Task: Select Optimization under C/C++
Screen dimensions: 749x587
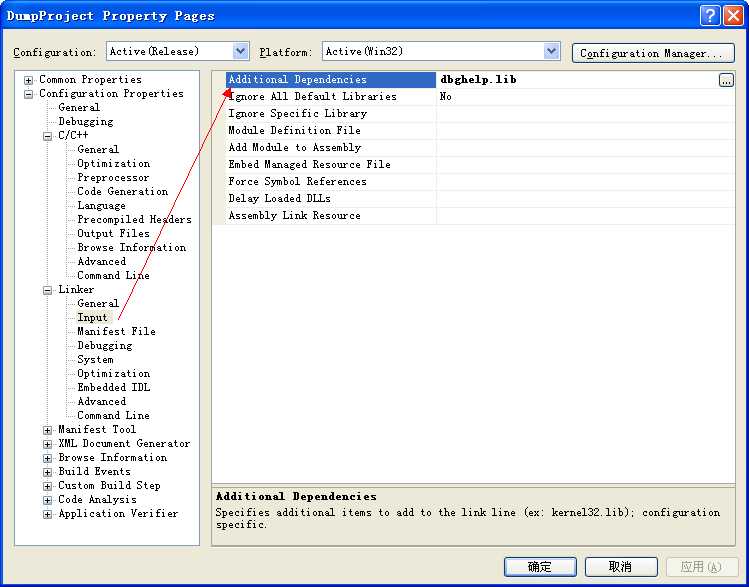Action: (x=114, y=163)
